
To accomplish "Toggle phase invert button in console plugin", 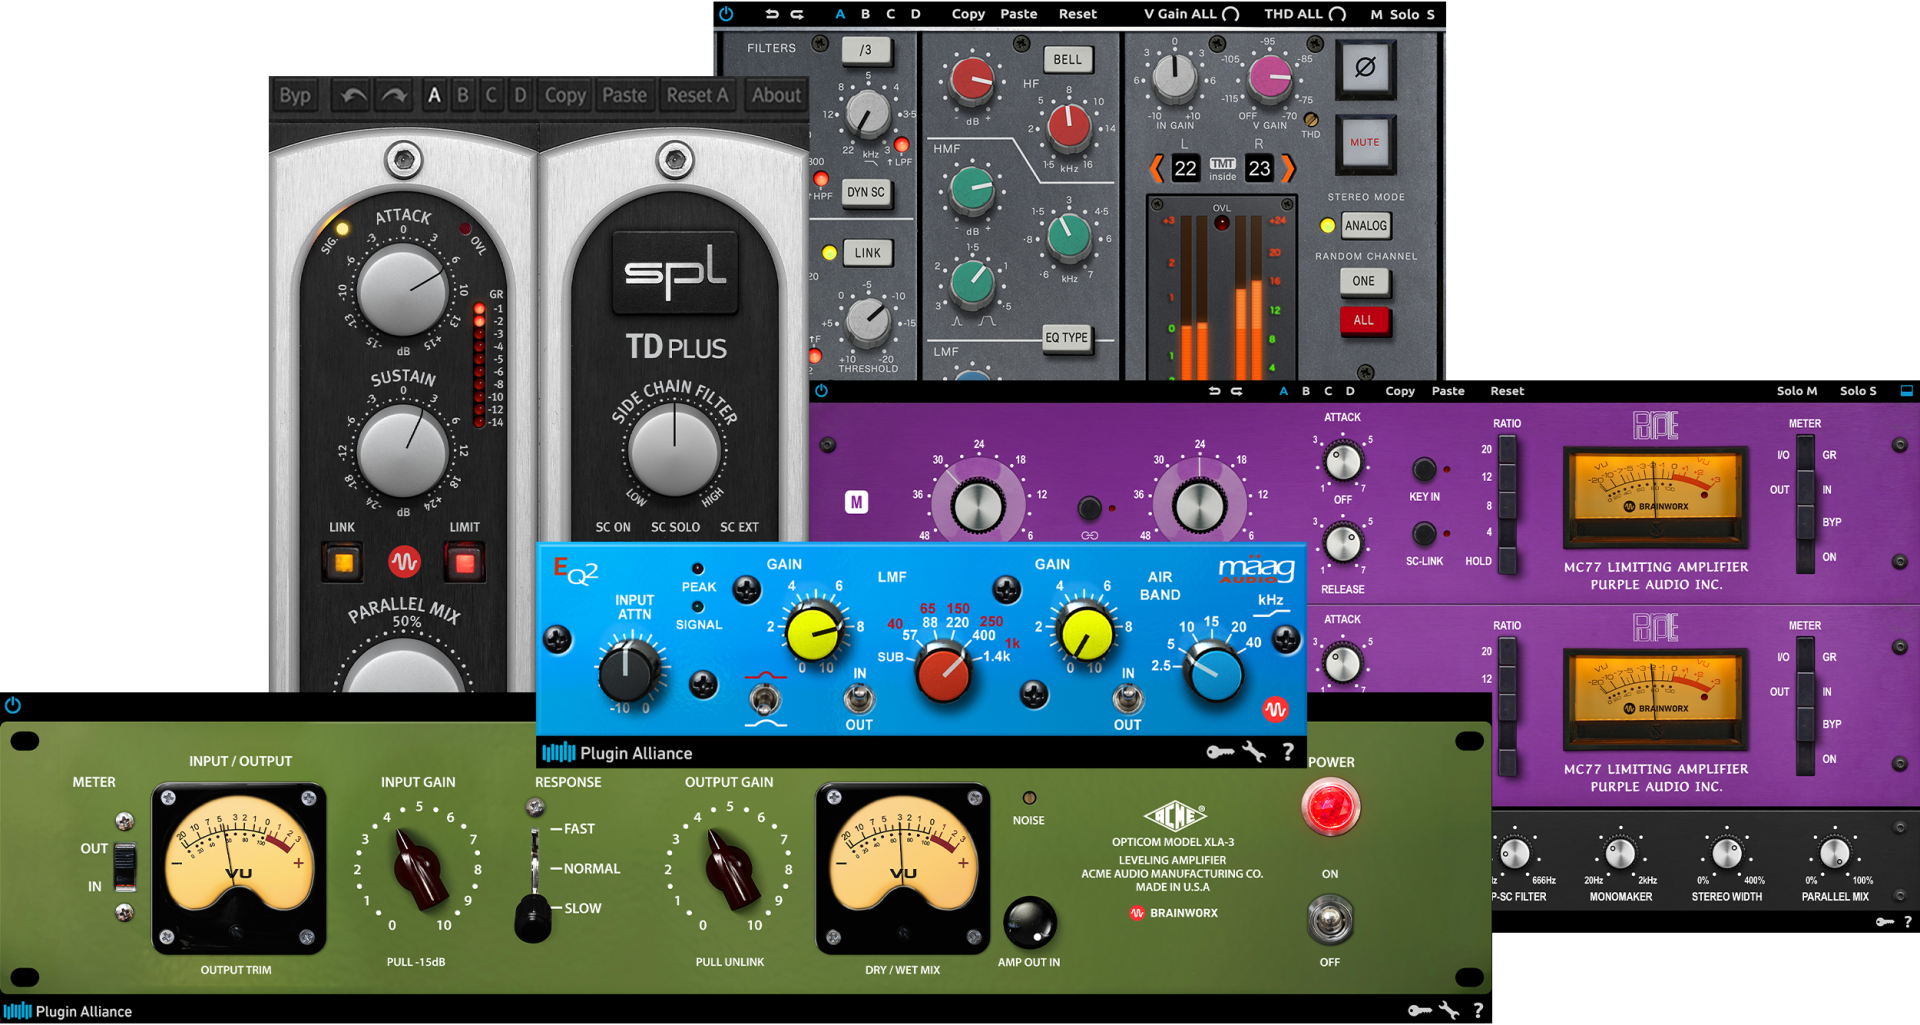I will [x=1365, y=68].
